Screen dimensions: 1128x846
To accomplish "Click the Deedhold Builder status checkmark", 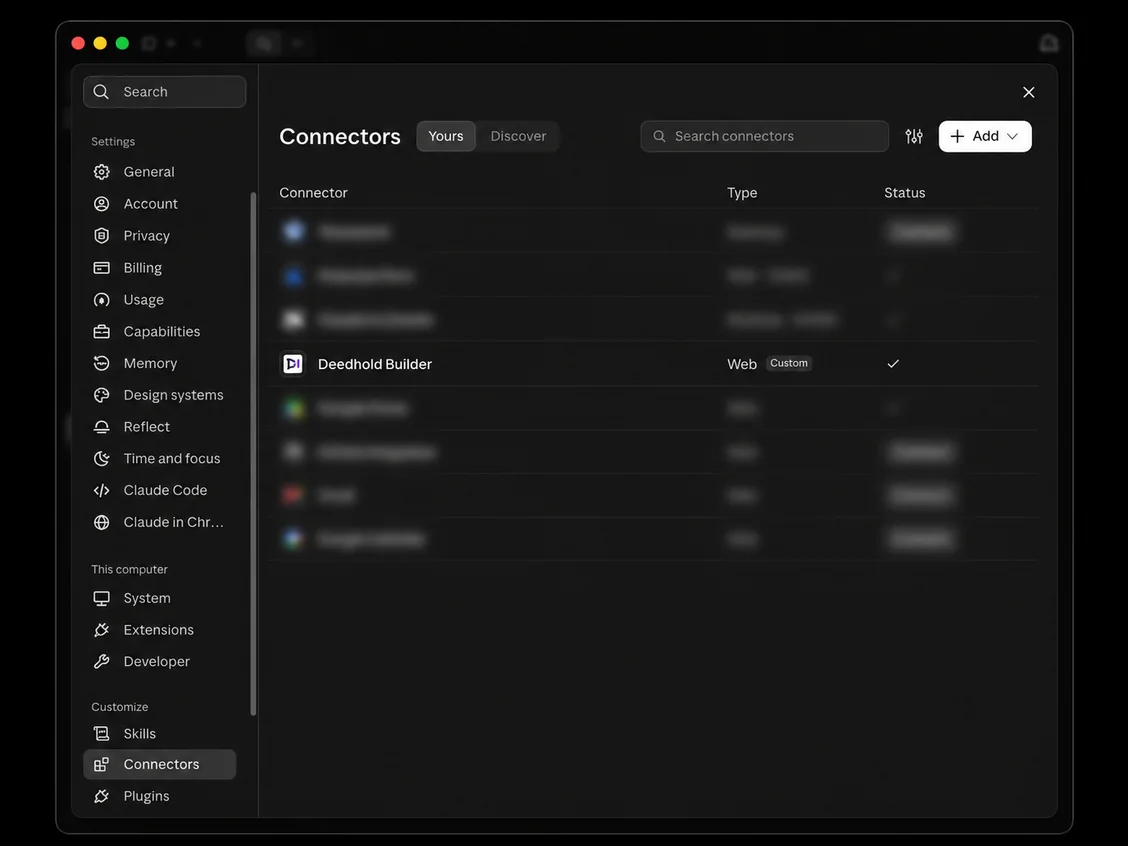I will pos(893,364).
